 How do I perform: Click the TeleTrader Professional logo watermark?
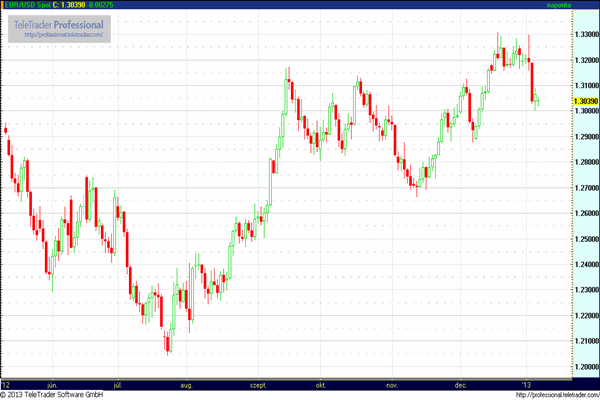coord(59,23)
